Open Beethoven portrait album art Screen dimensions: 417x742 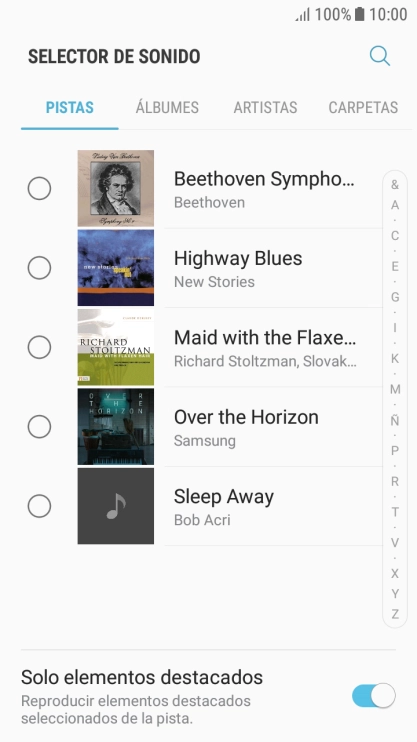coord(115,188)
